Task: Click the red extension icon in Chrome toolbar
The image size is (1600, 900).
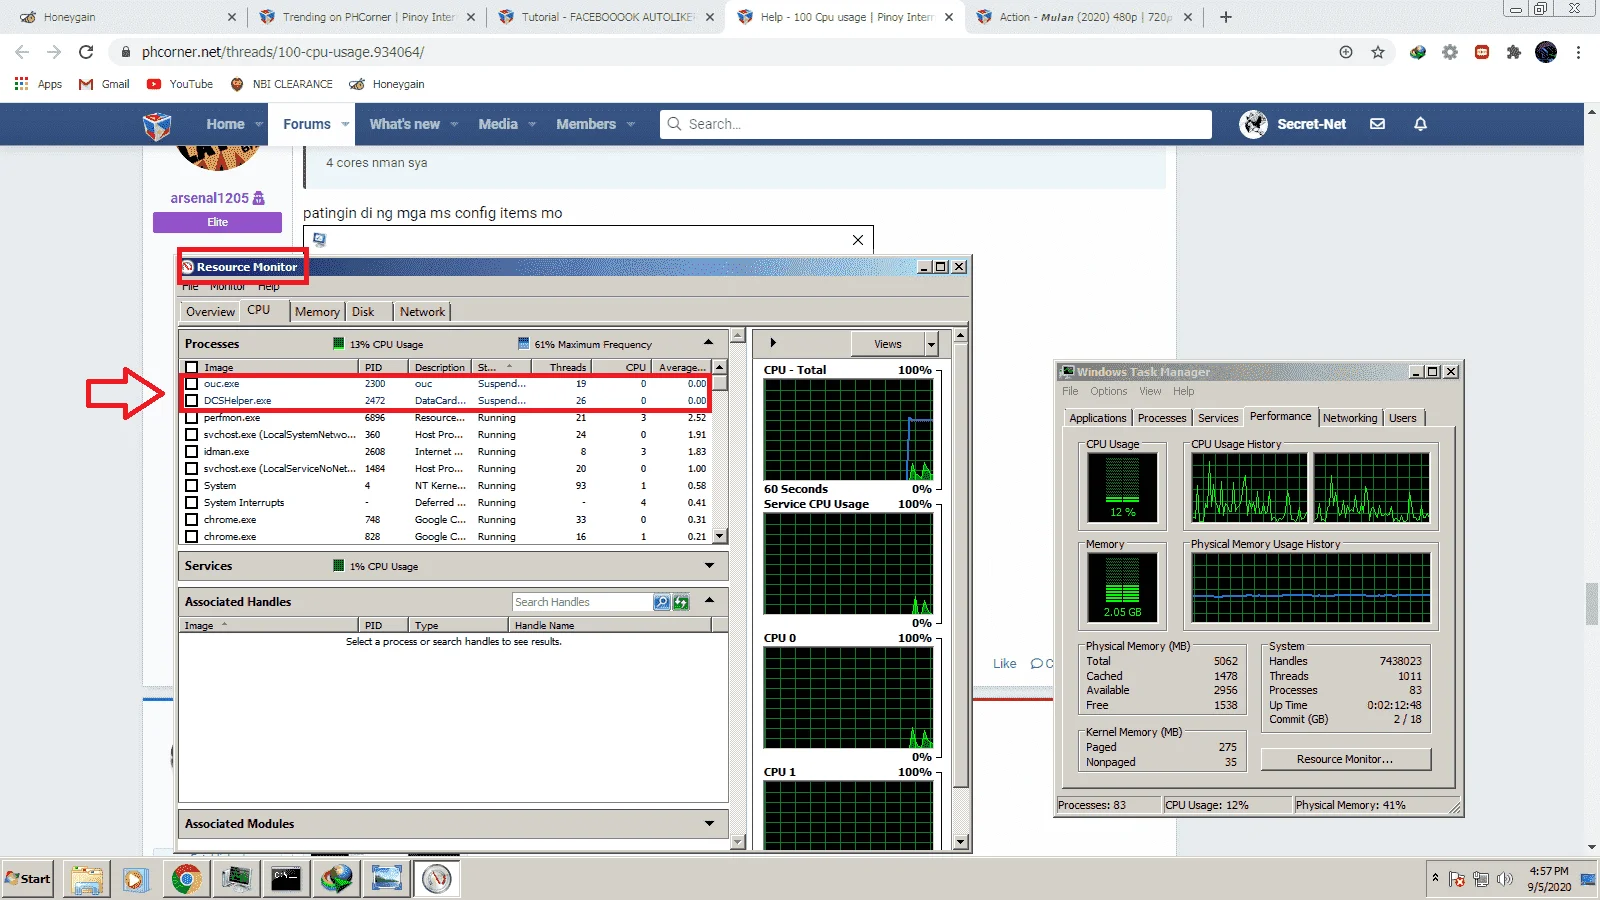Action: click(x=1482, y=52)
